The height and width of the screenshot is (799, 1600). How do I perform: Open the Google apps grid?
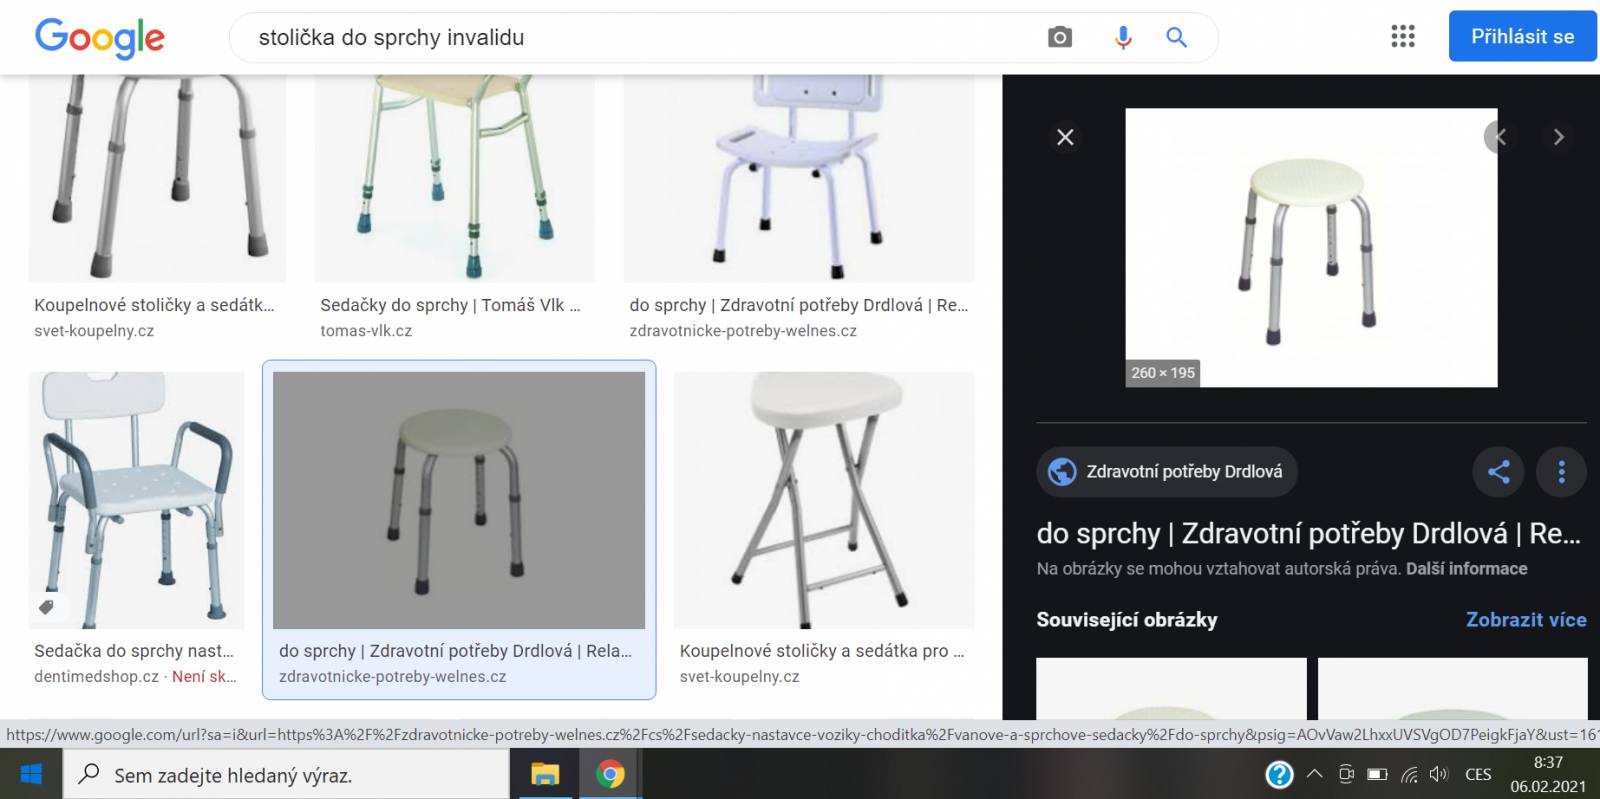[1403, 37]
